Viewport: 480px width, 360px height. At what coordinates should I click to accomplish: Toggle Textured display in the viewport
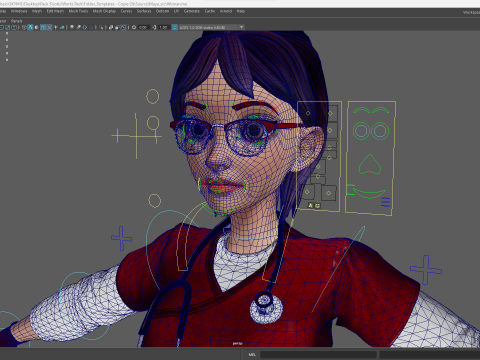49,27
